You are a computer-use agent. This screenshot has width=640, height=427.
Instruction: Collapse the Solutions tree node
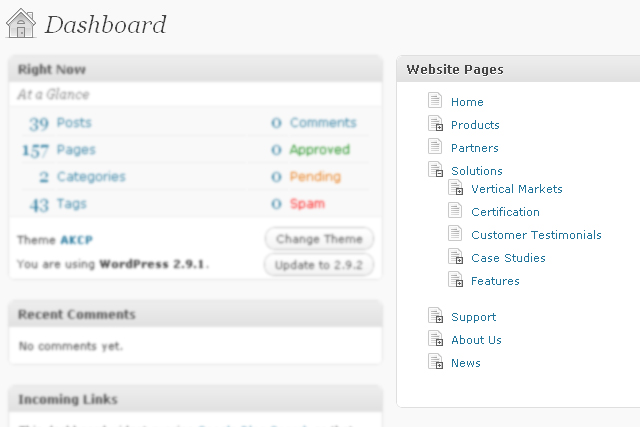coord(439,173)
